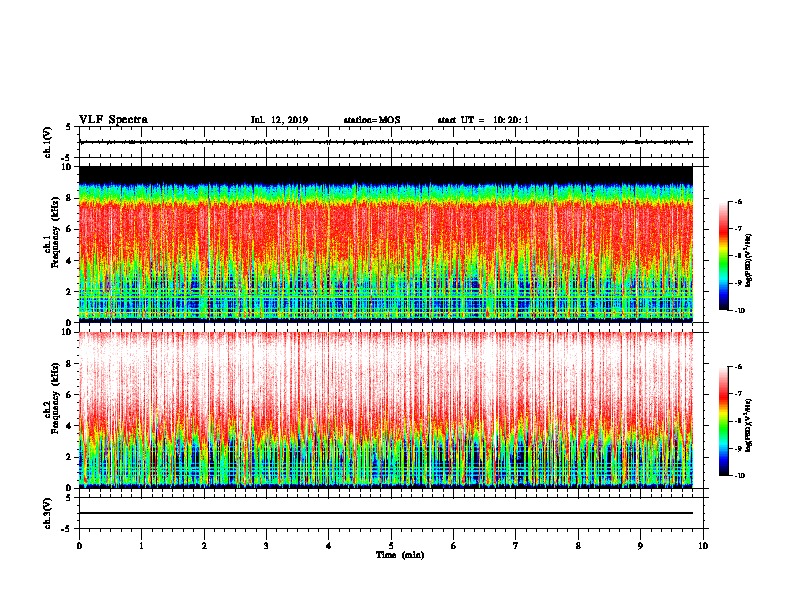The height and width of the screenshot is (612, 792).
Task: Click the 'ch.1(V)' waveform axis label
Action: (47, 142)
